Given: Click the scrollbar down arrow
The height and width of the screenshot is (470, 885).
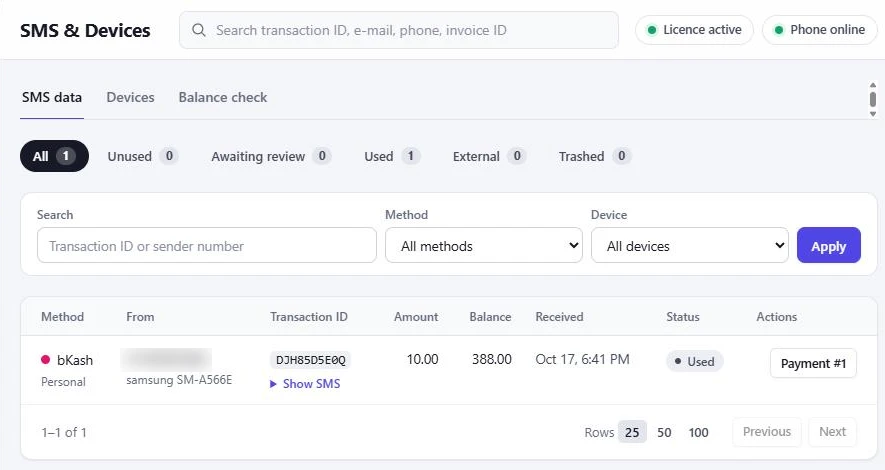Looking at the screenshot, I should tap(873, 114).
